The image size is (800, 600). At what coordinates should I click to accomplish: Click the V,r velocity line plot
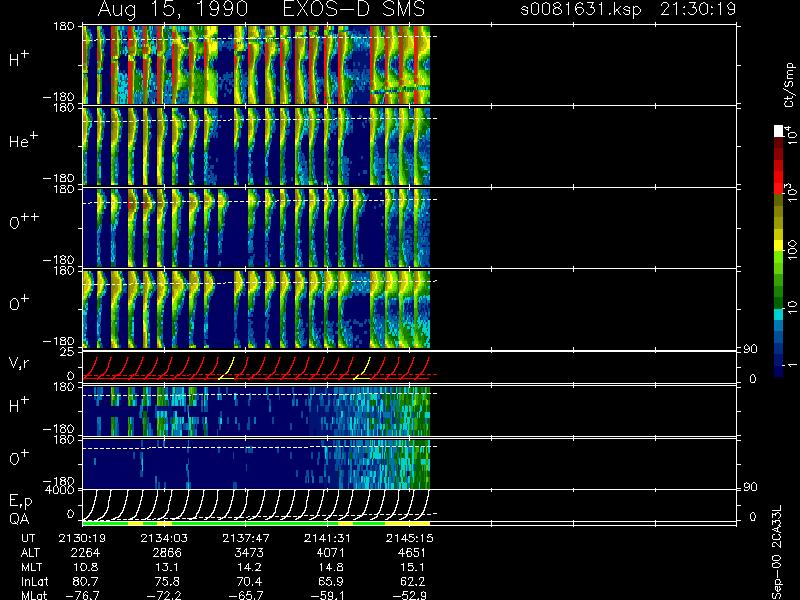pos(256,367)
